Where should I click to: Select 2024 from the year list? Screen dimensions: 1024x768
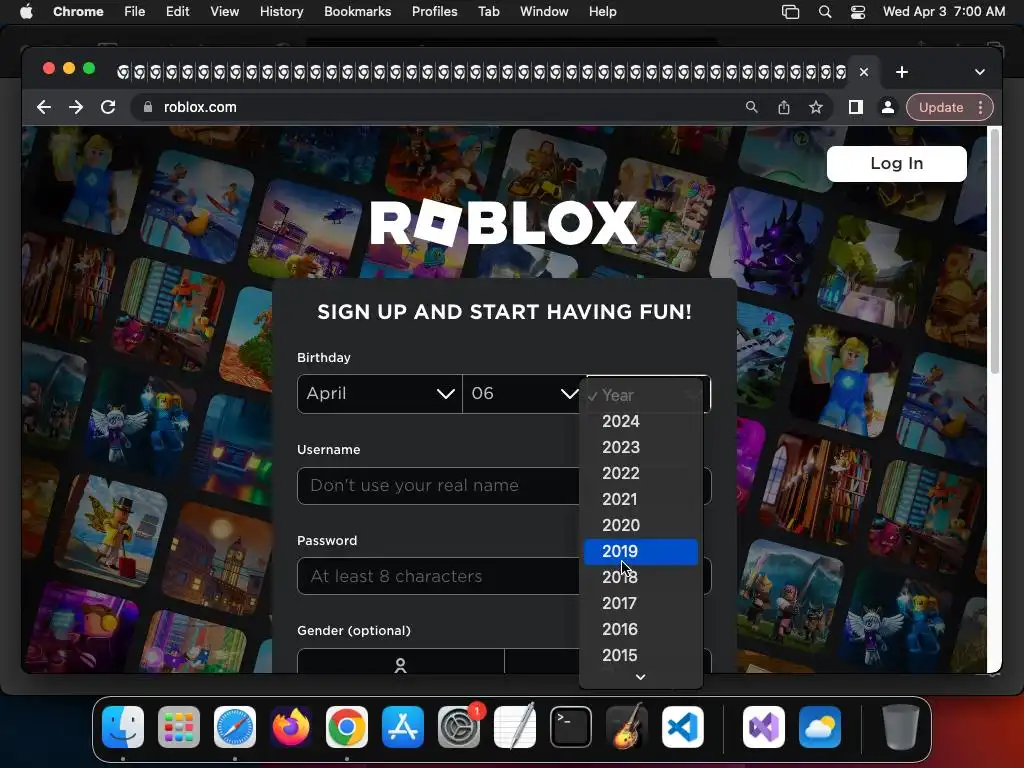tap(641, 421)
